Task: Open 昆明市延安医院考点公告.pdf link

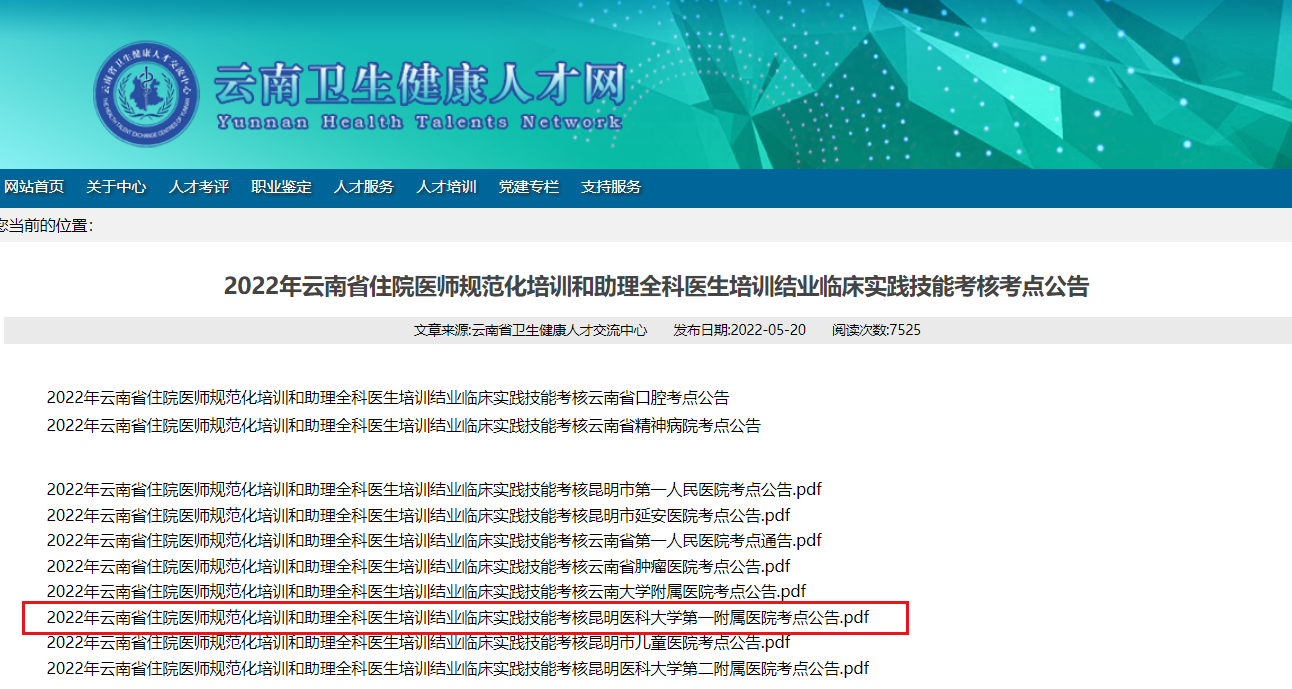Action: [x=418, y=516]
